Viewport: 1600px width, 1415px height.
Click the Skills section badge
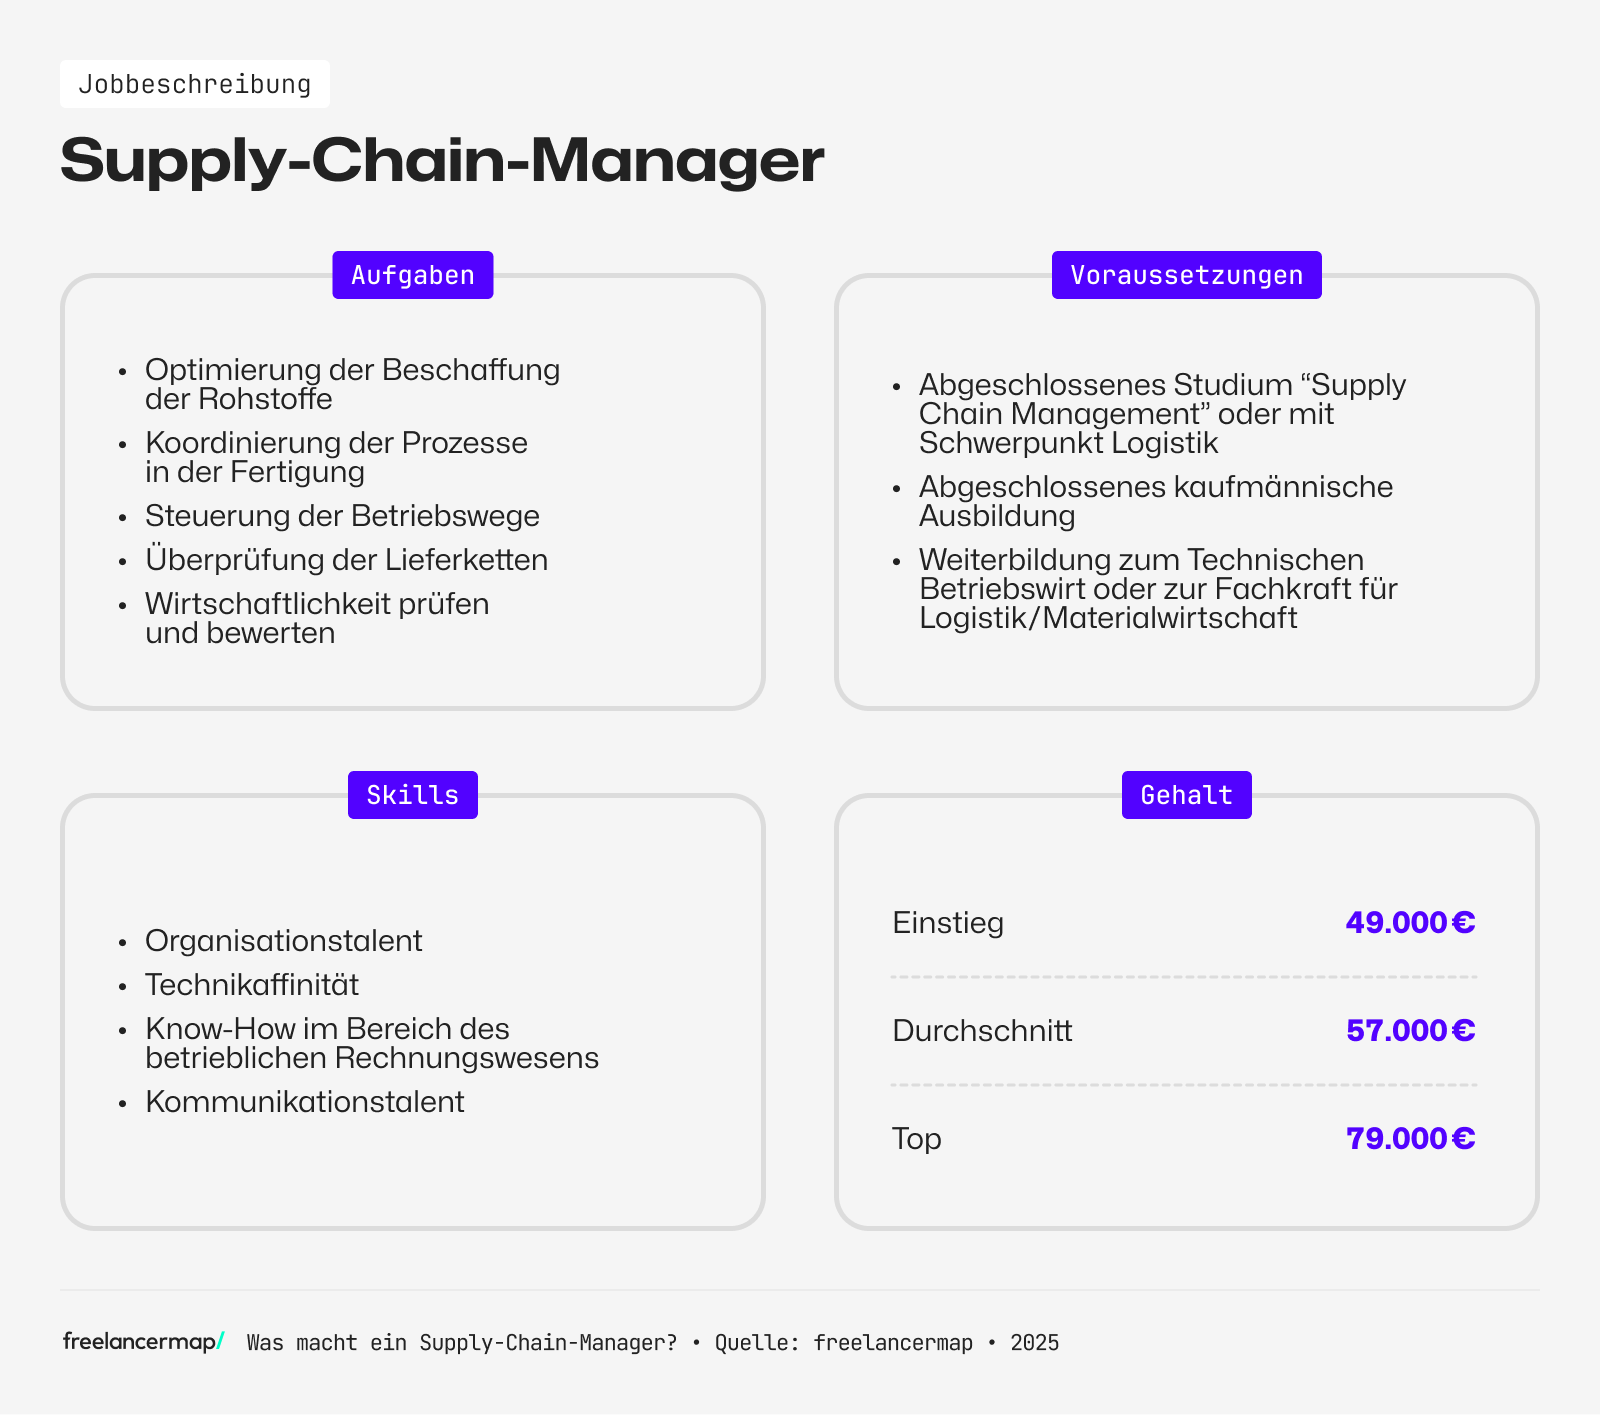click(412, 795)
